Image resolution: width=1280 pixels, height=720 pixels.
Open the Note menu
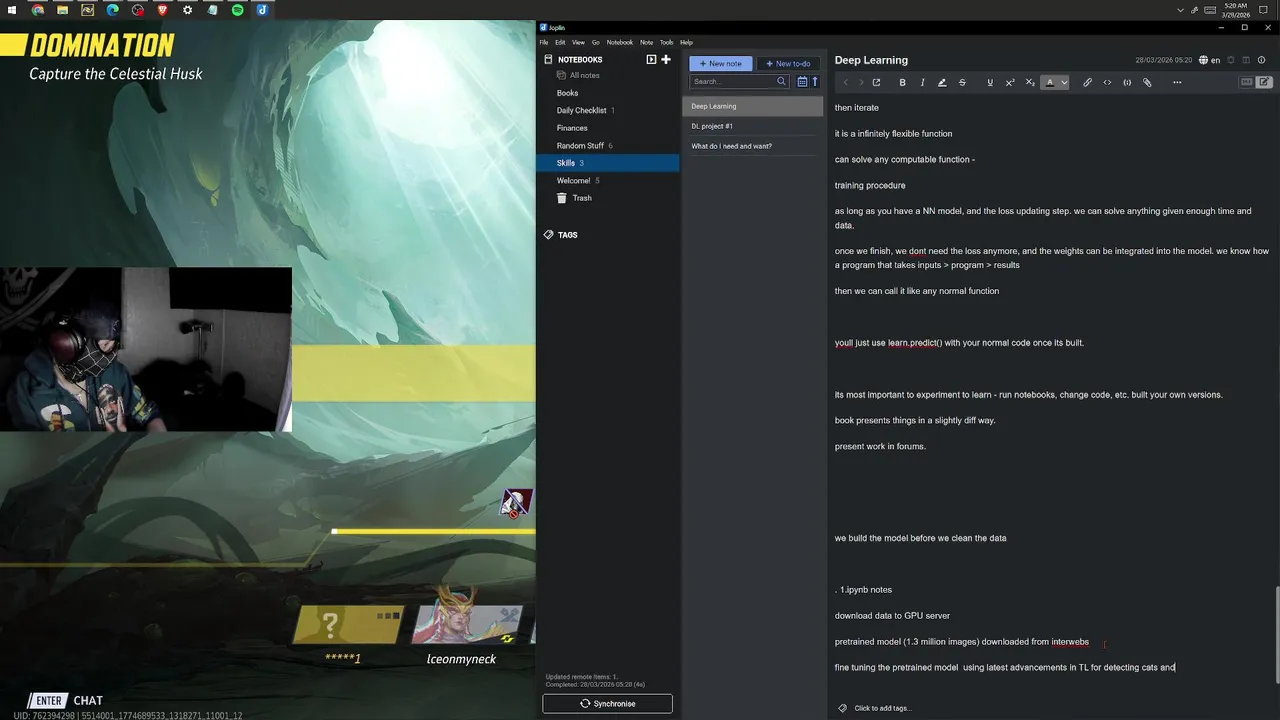pos(646,42)
